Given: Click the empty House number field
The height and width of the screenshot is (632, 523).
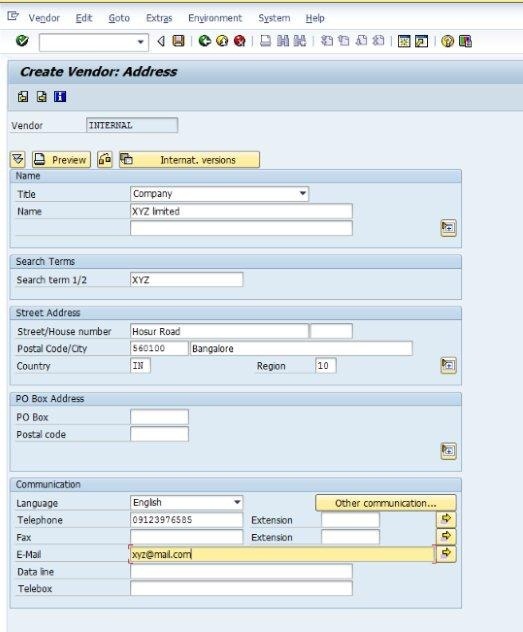Looking at the screenshot, I should click(x=332, y=331).
